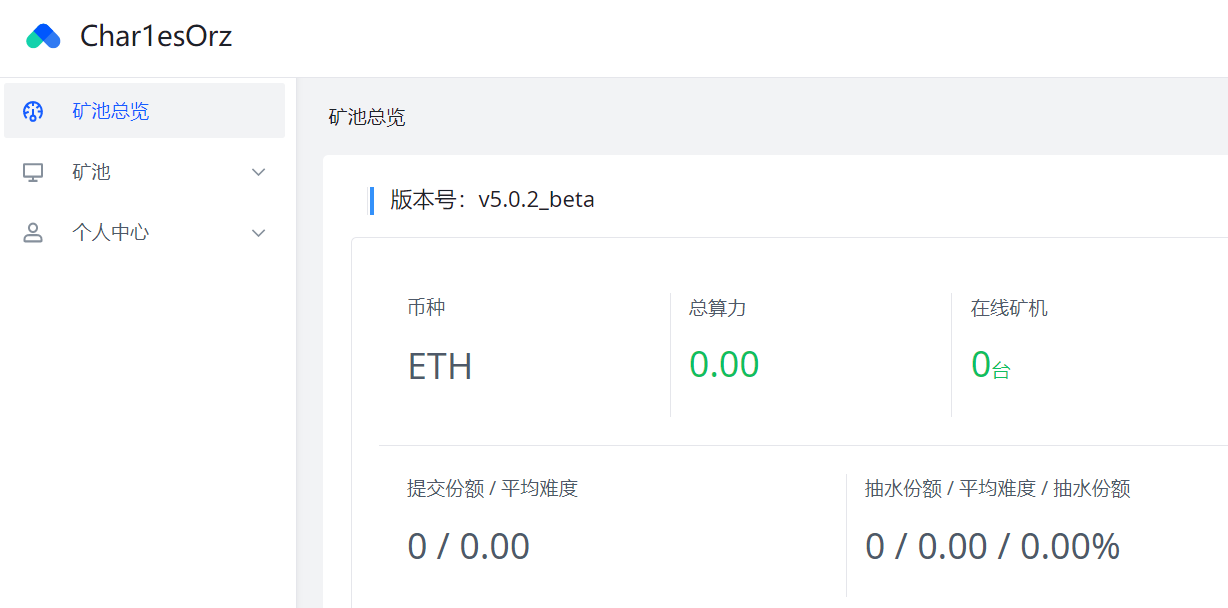Expand the 个人中心 menu chevron

coord(258,232)
